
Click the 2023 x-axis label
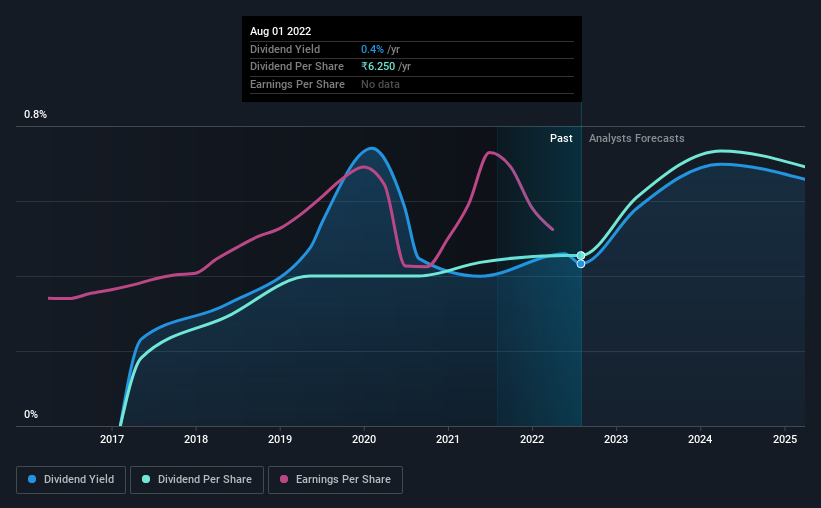coord(616,439)
